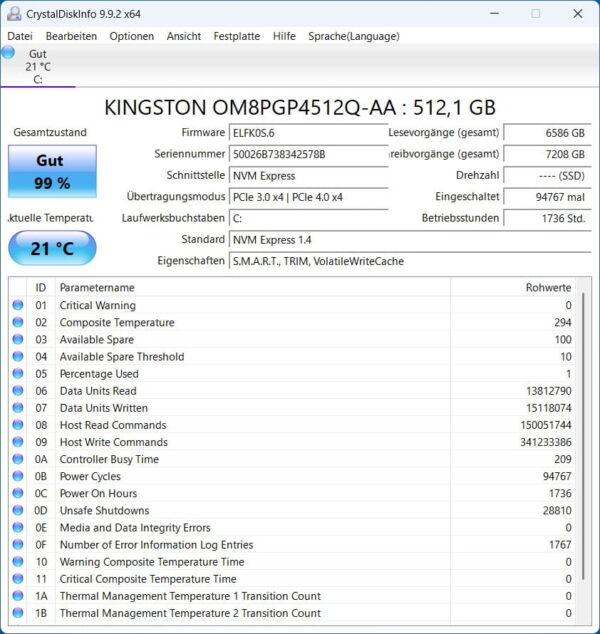
Task: Click the Drehzahl value ---- (SSD)
Action: (547, 176)
